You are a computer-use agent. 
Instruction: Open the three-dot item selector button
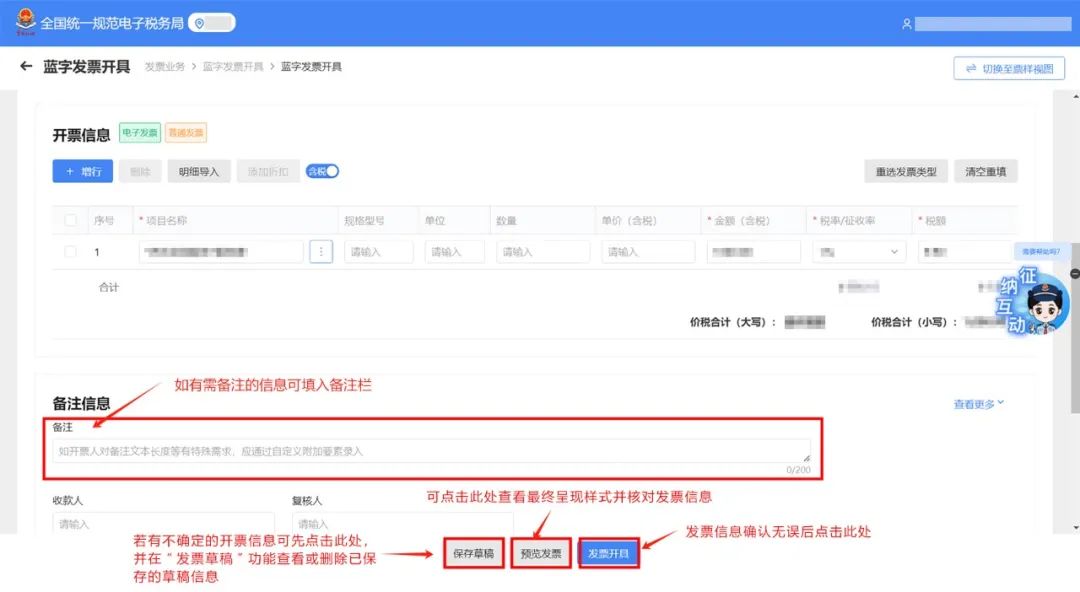coord(320,252)
